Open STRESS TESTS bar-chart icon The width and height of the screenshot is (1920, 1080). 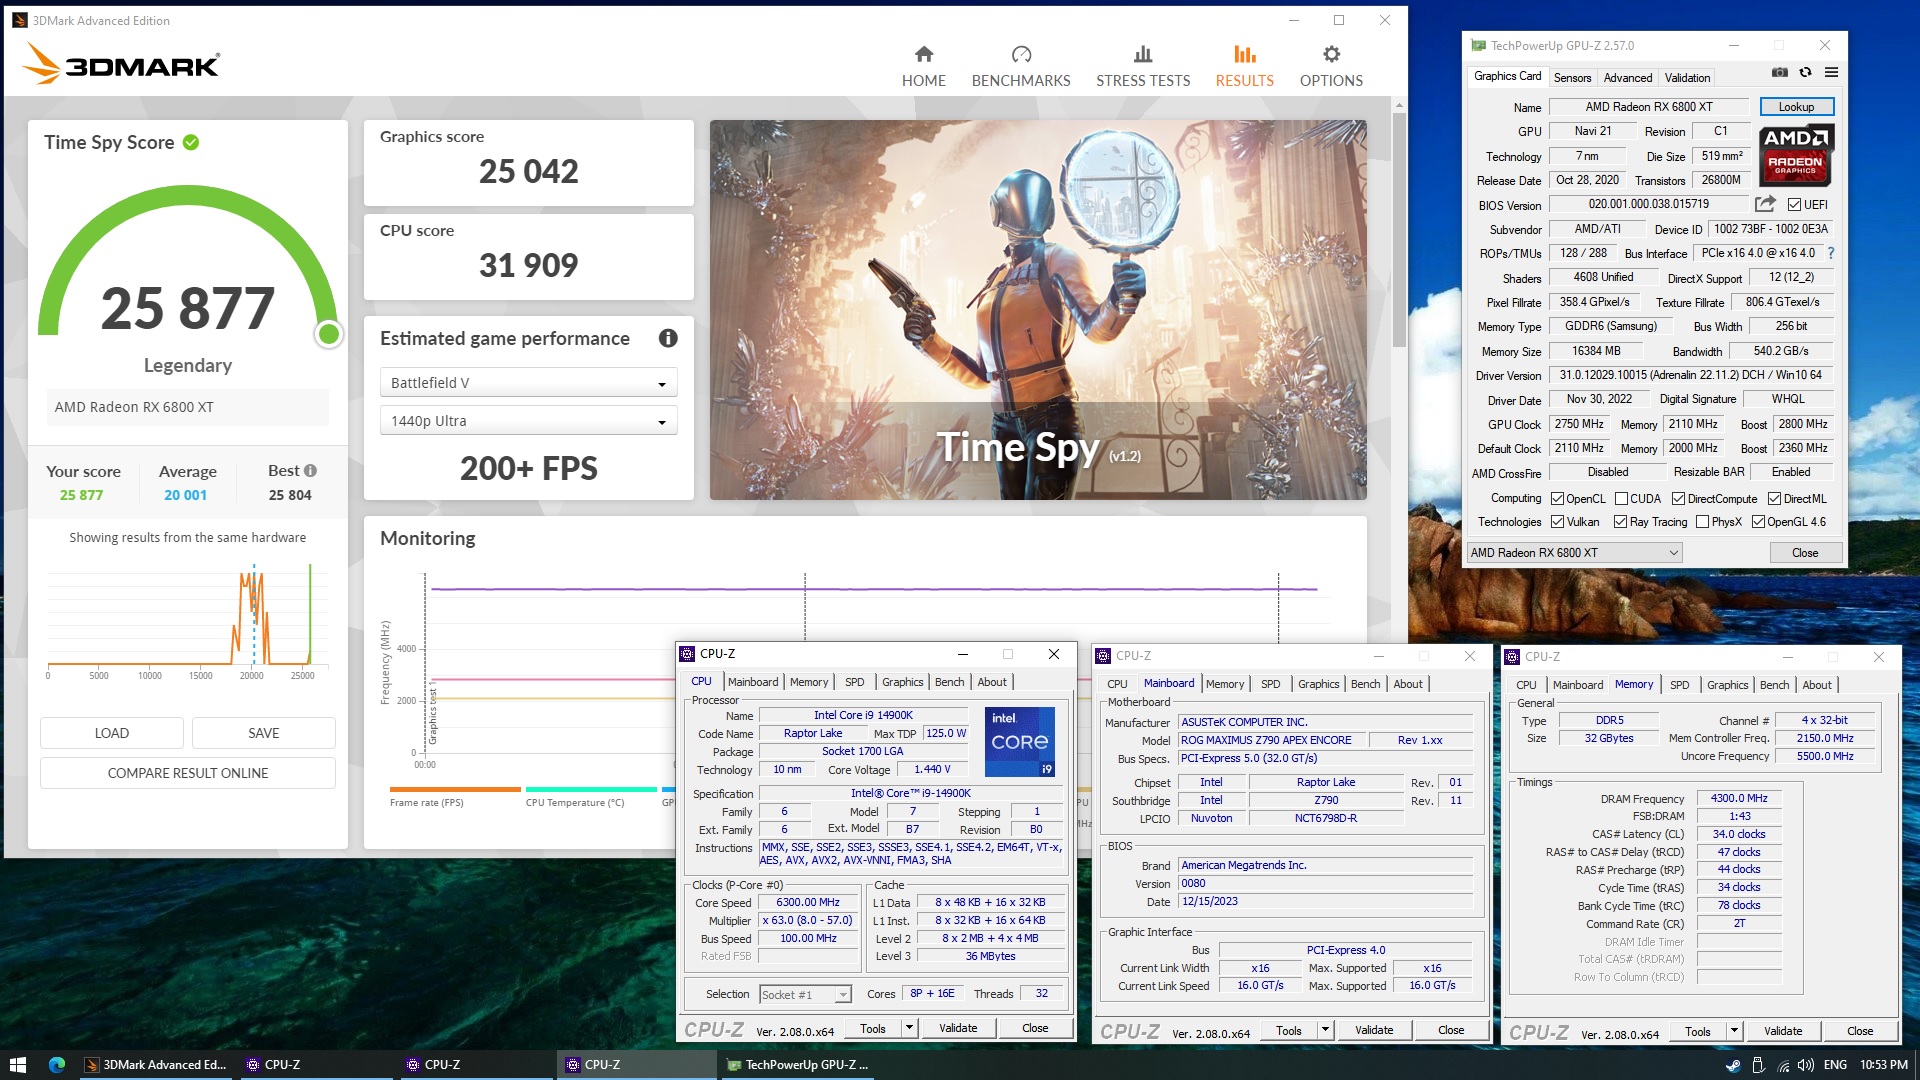coord(1143,54)
